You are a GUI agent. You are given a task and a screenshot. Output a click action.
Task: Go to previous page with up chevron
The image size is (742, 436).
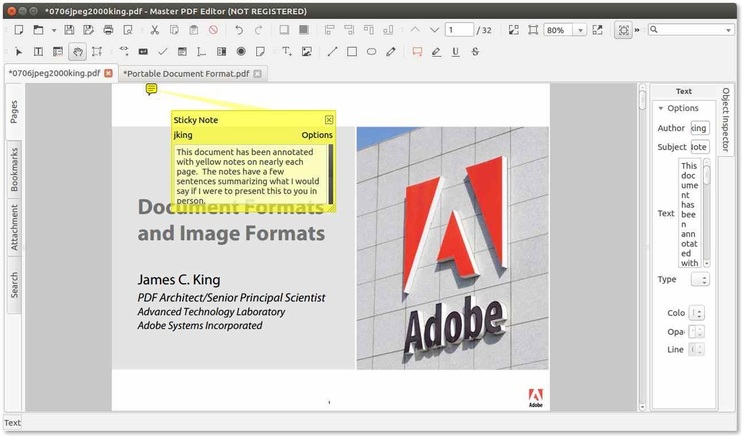[x=415, y=30]
